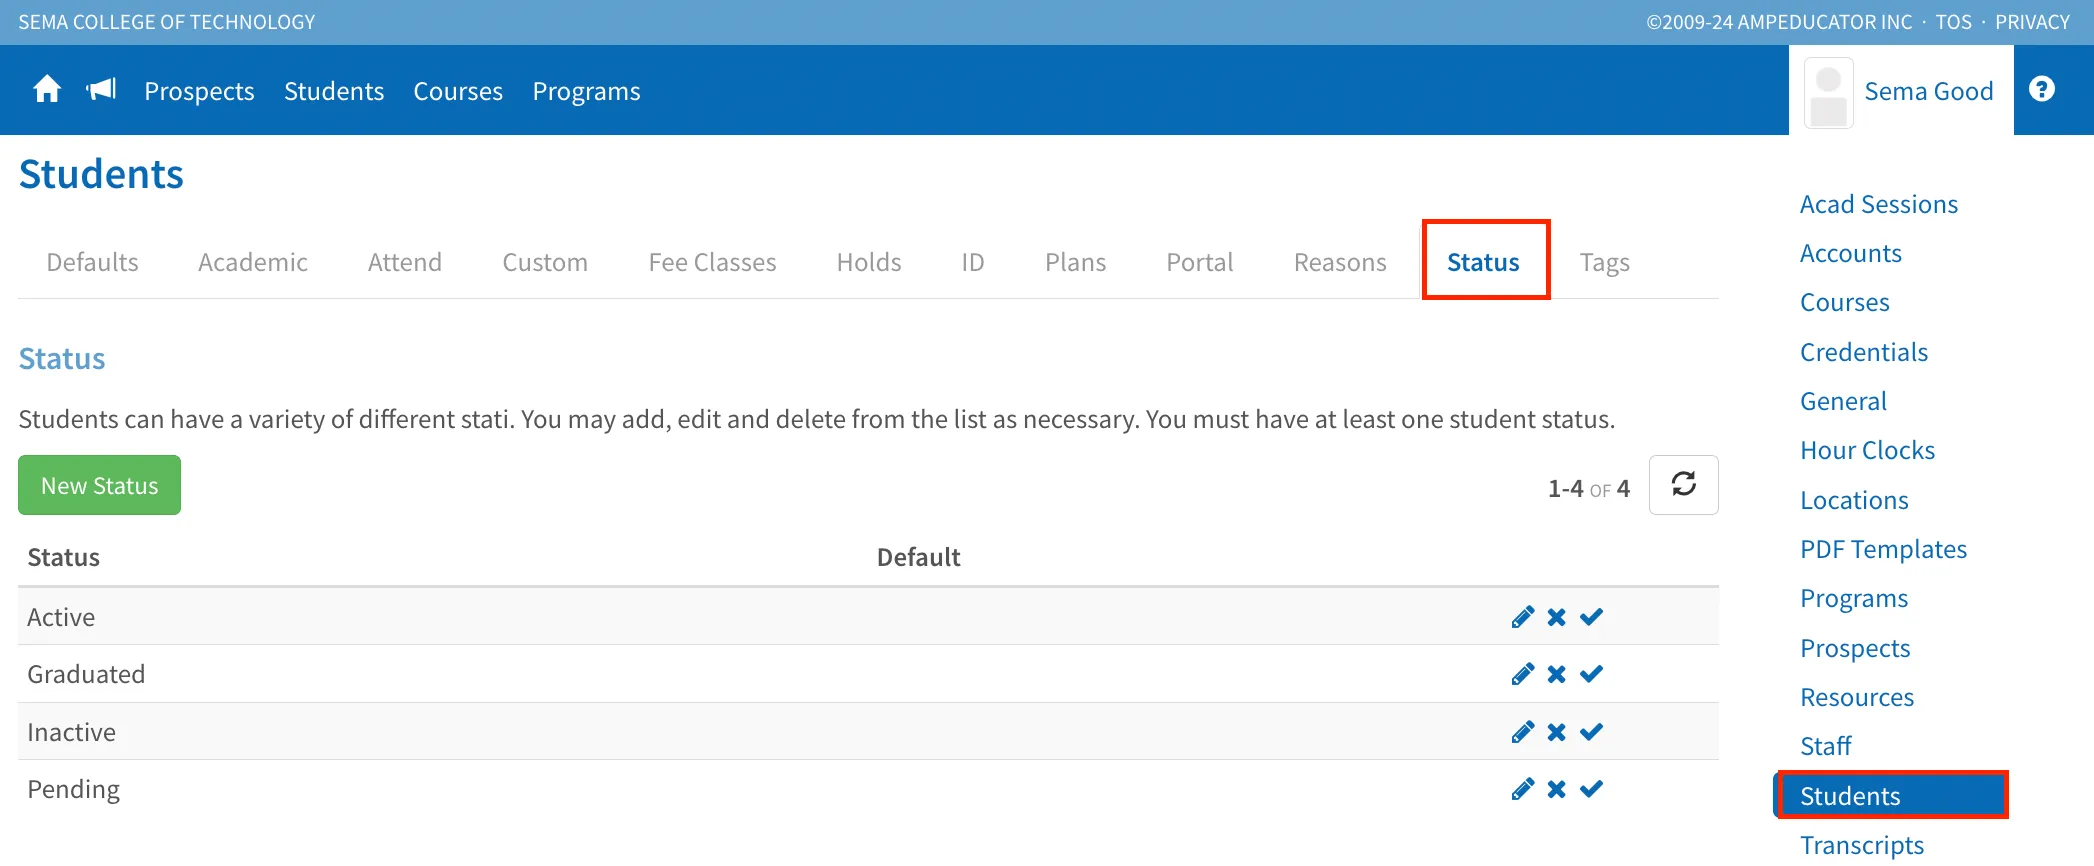Click the refresh list icon button
The image size is (2094, 866).
point(1684,485)
